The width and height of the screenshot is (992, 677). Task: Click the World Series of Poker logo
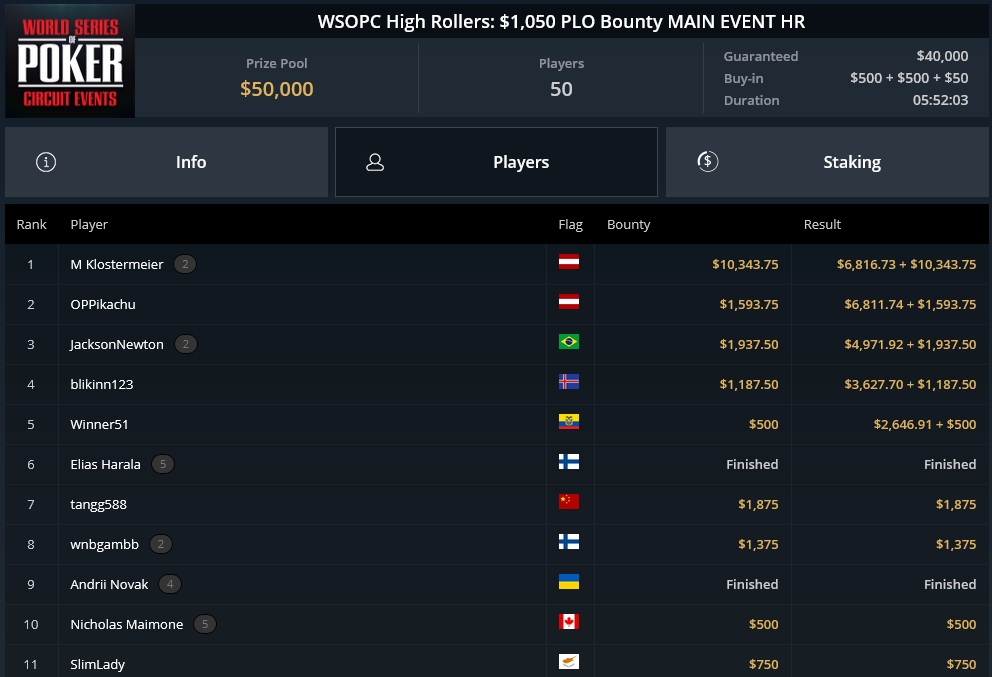click(x=70, y=61)
